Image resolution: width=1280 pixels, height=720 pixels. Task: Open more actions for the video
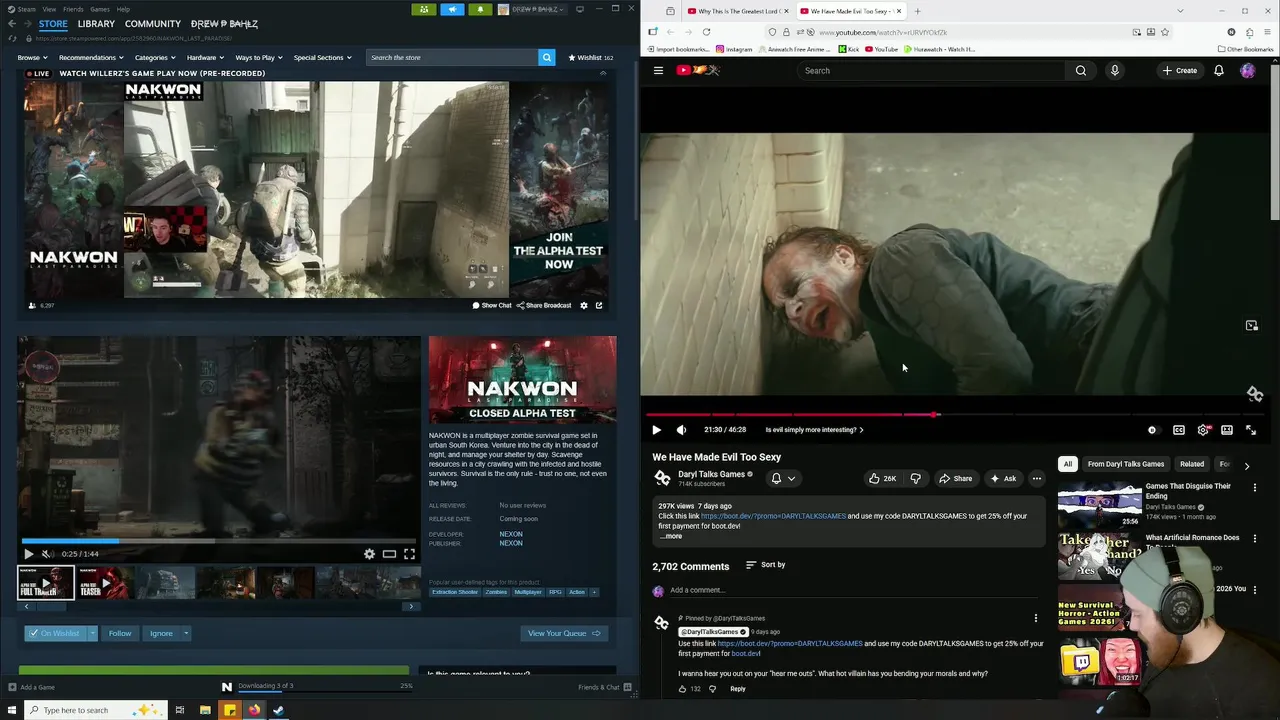1037,479
